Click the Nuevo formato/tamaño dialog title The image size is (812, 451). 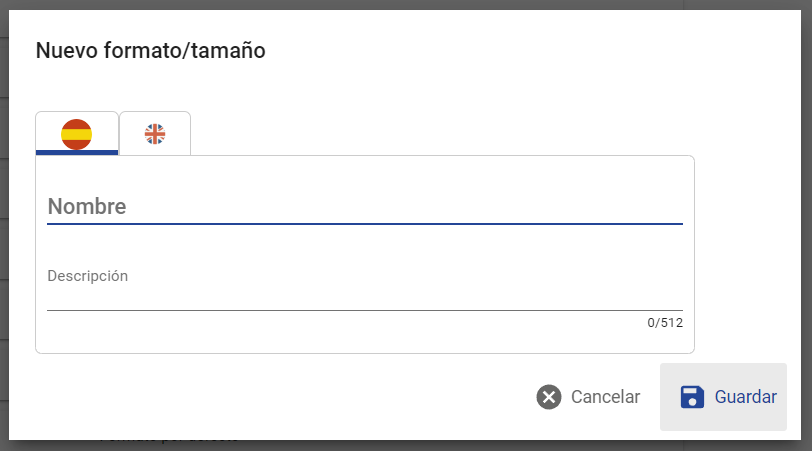151,51
